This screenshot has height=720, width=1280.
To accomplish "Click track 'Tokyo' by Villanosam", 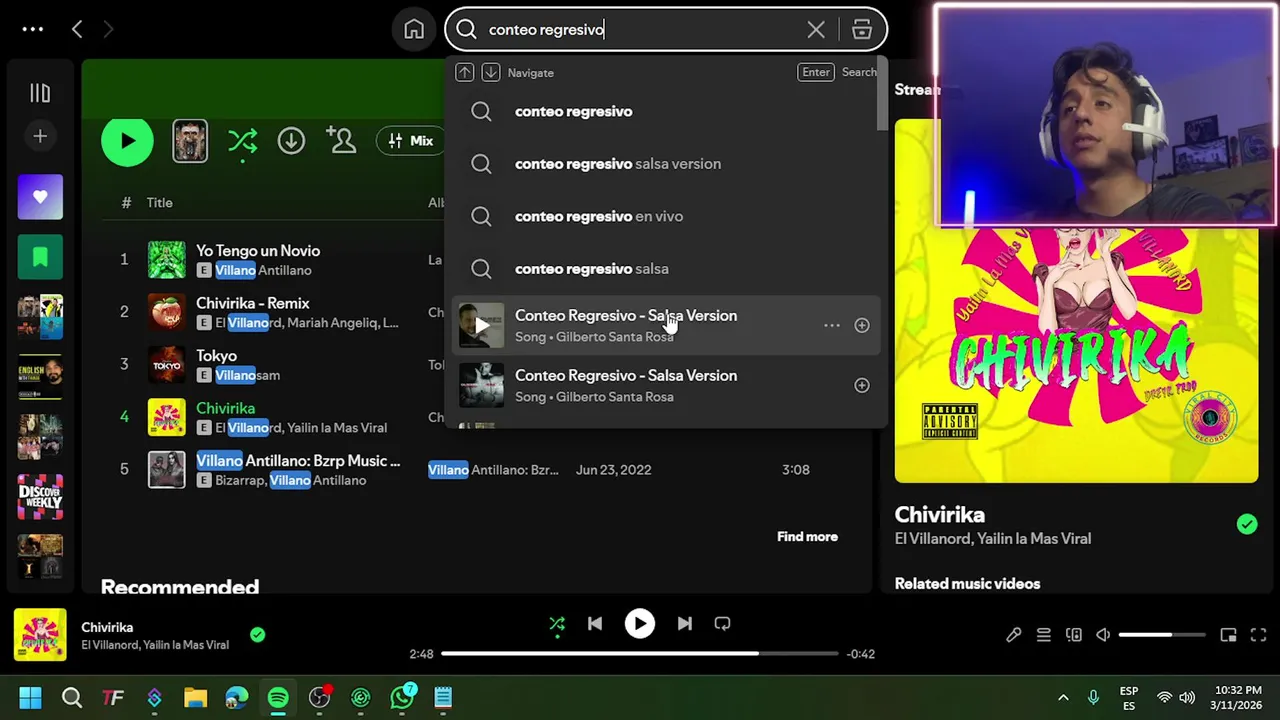I will pos(216,355).
